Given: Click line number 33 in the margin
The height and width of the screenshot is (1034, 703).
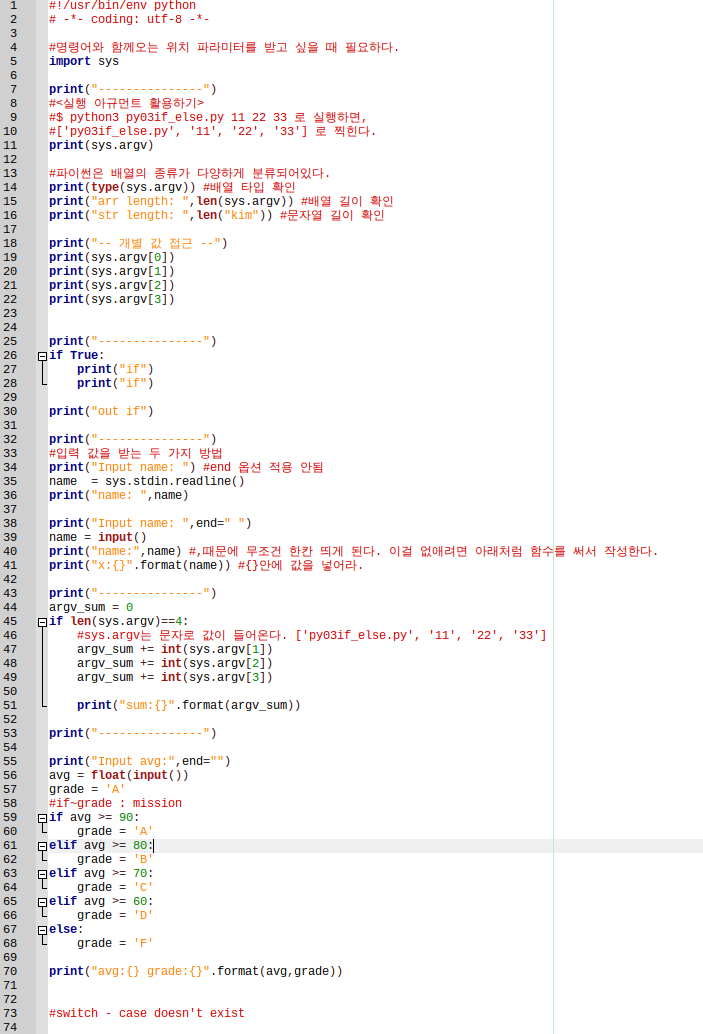Looking at the screenshot, I should 10,454.
